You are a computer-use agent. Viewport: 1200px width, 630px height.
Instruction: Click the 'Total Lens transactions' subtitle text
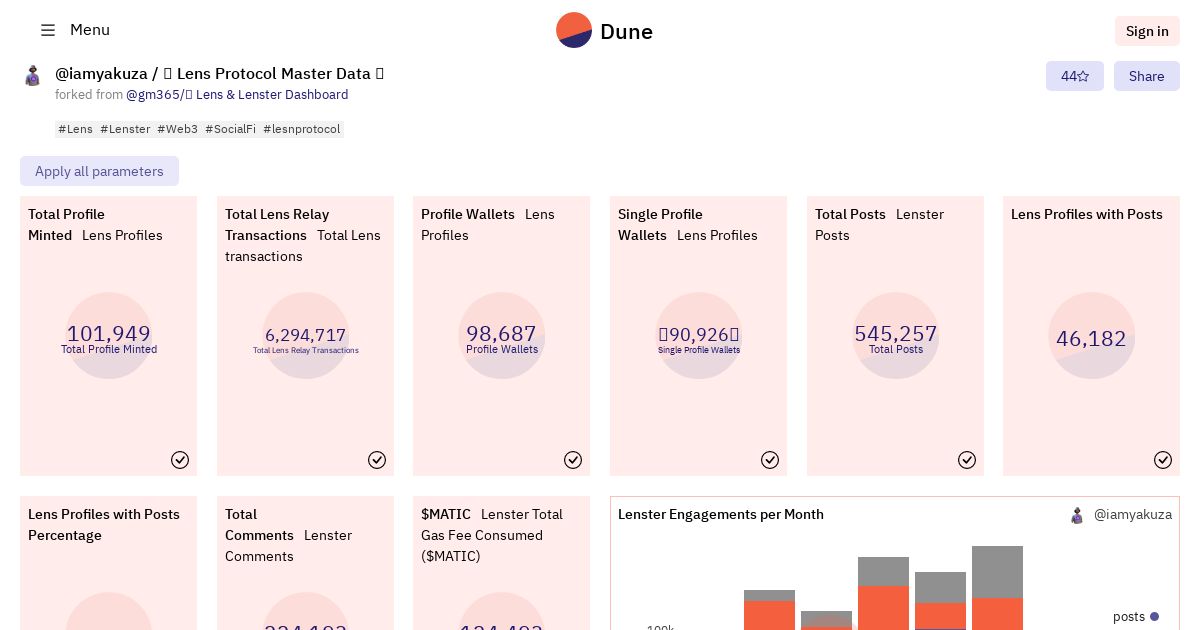coord(303,246)
